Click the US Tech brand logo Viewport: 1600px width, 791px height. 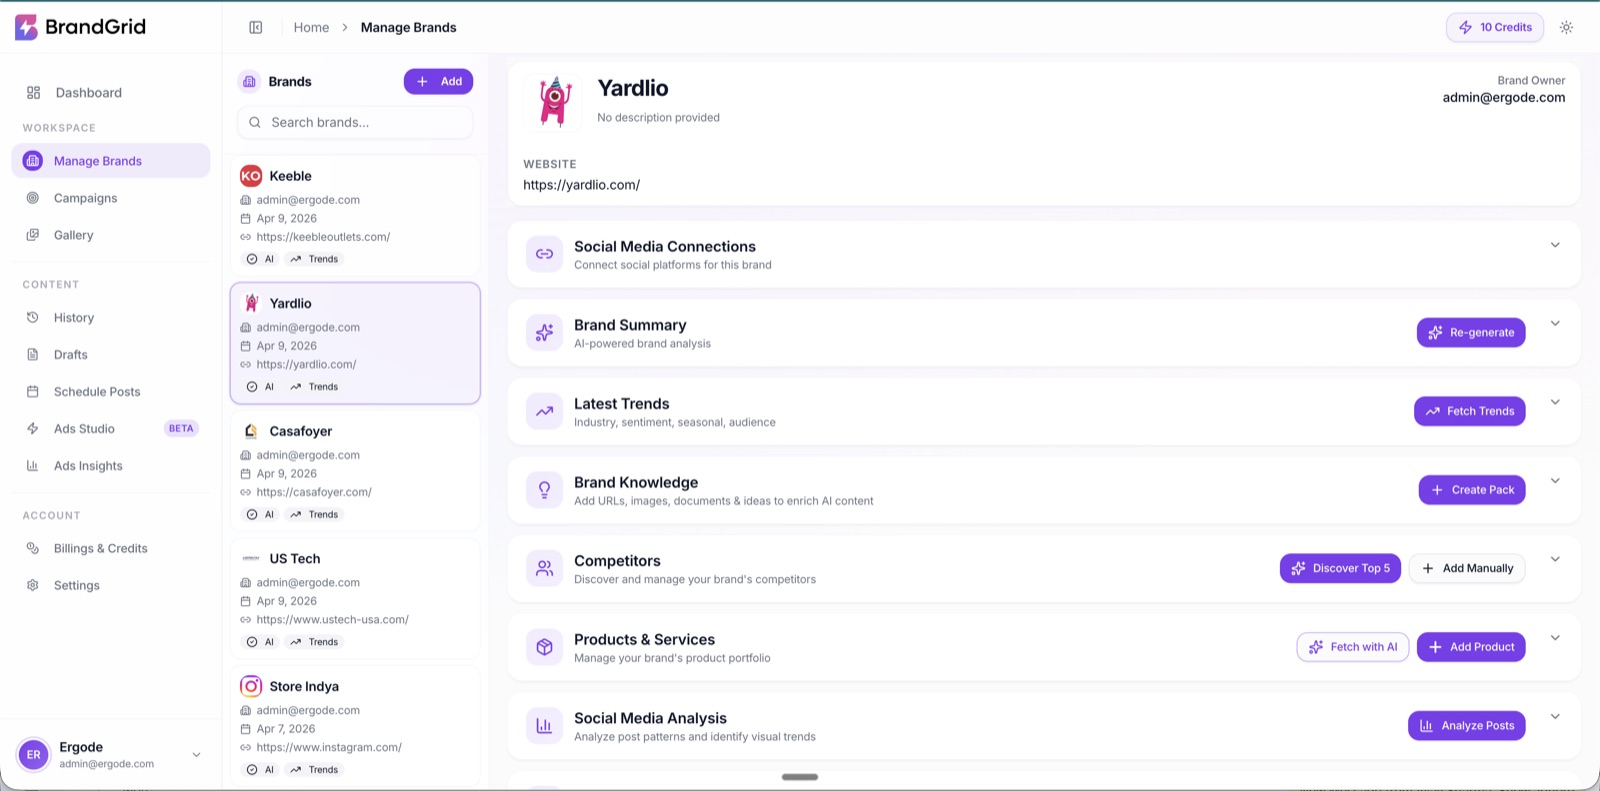coord(251,559)
